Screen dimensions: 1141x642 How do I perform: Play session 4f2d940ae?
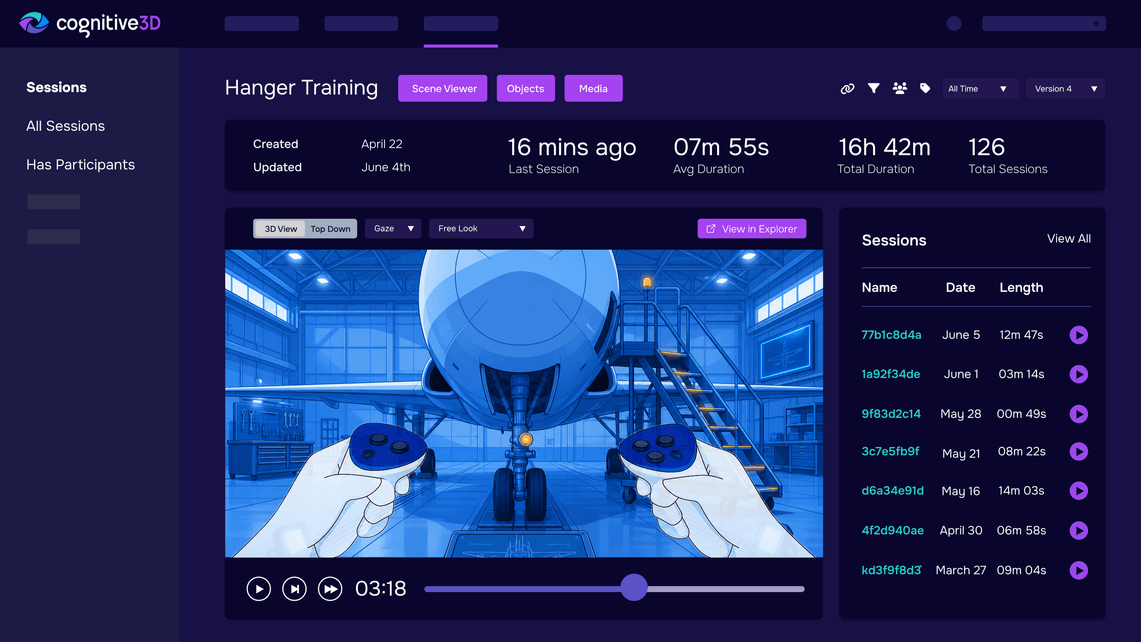pos(1078,531)
